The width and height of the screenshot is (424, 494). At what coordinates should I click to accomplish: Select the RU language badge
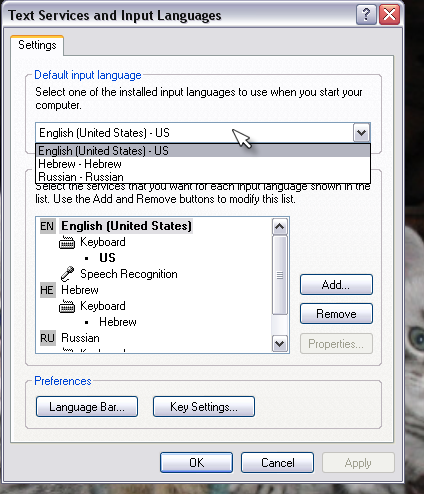(x=47, y=338)
